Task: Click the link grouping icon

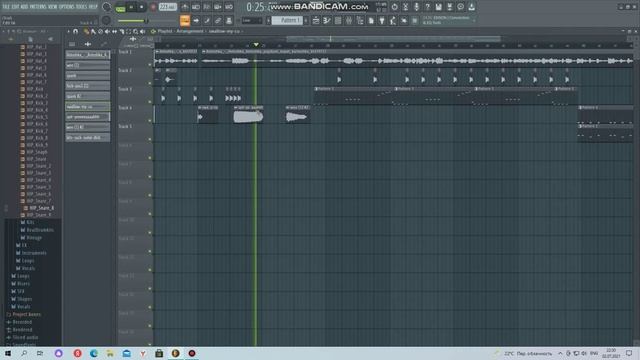Action: [x=218, y=20]
